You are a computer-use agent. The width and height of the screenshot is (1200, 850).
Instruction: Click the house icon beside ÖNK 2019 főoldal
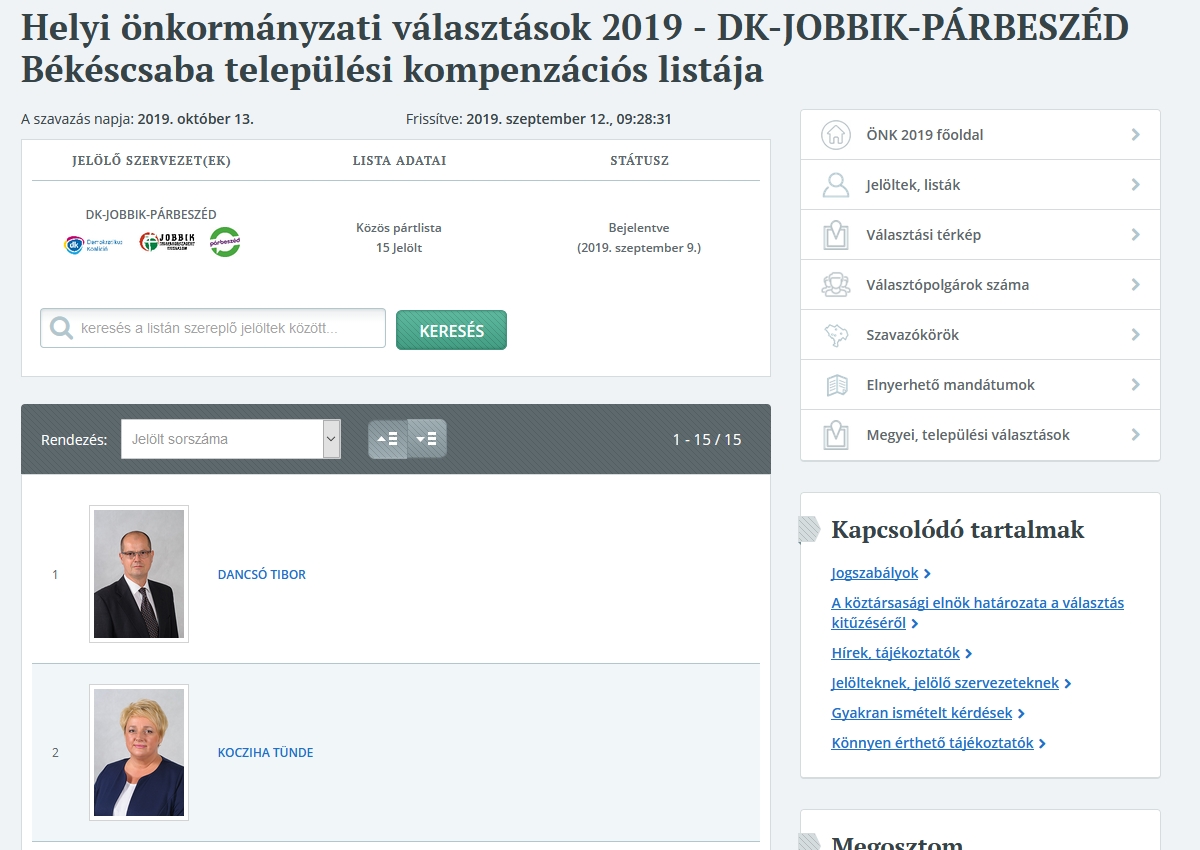coord(836,135)
